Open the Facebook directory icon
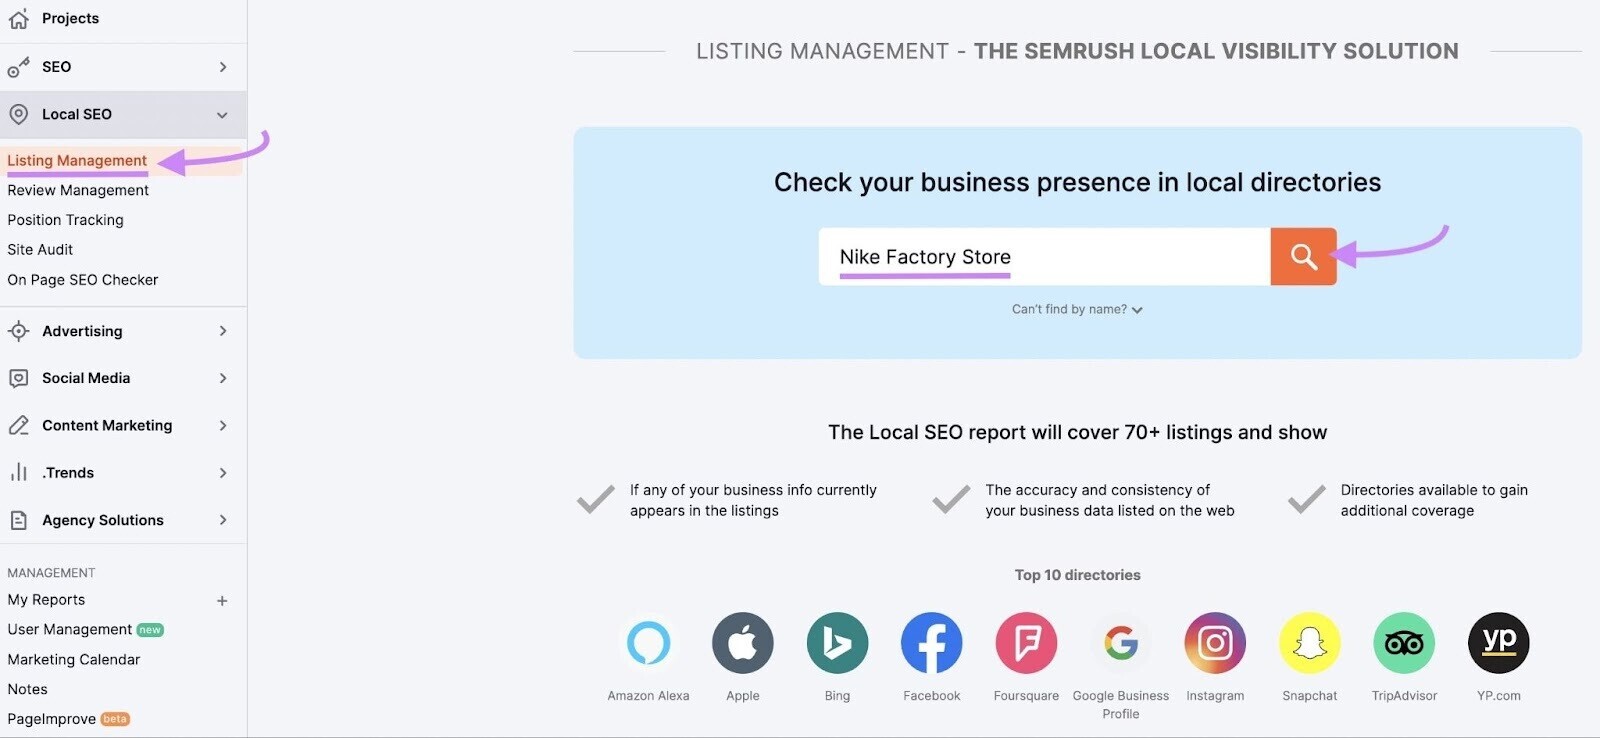The width and height of the screenshot is (1600, 738). click(931, 643)
